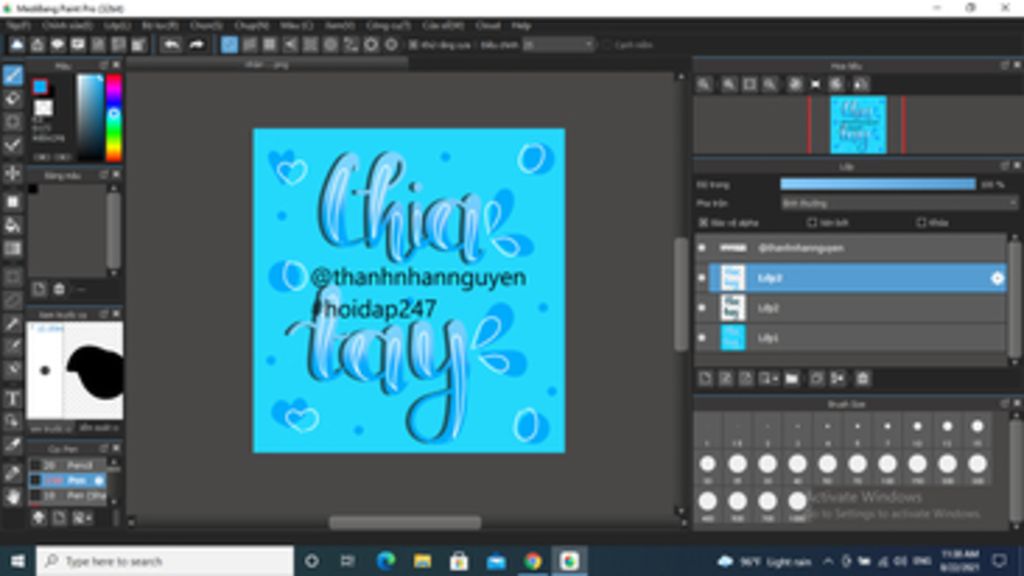The width and height of the screenshot is (1024, 576).
Task: Delete palette color with trash icon
Action: point(59,289)
